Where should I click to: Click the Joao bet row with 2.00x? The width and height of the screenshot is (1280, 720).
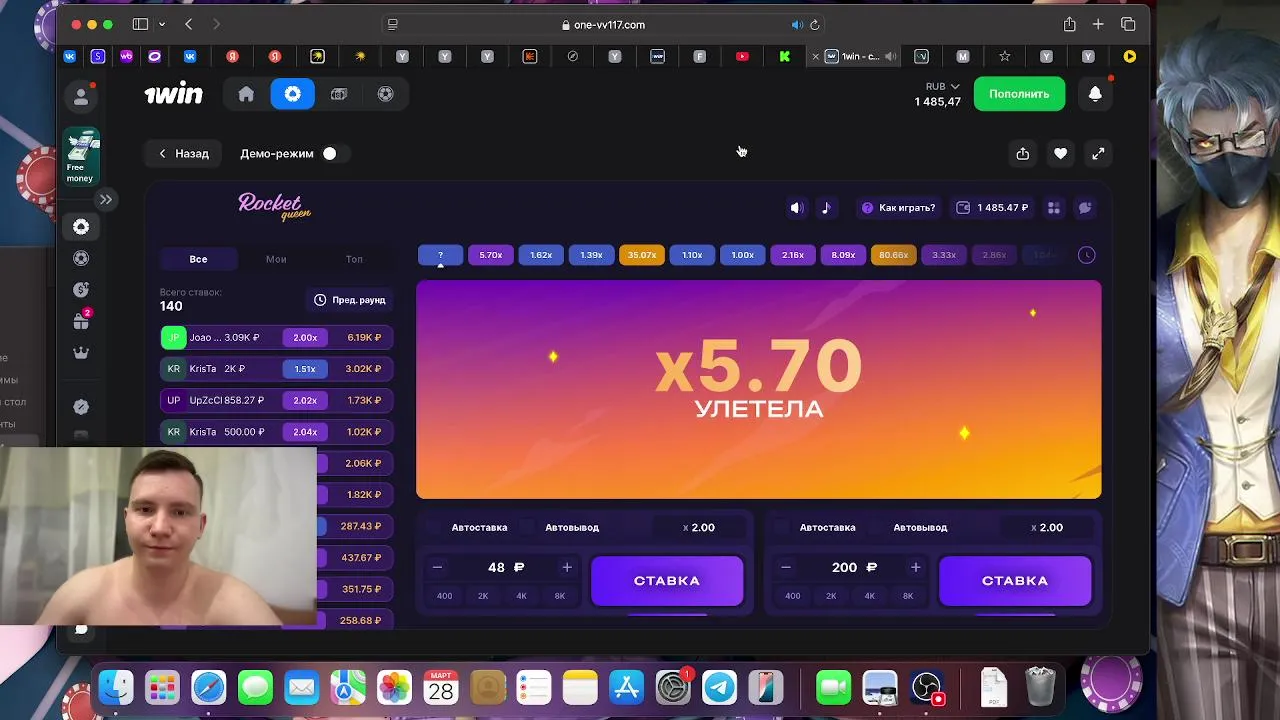[x=276, y=338]
